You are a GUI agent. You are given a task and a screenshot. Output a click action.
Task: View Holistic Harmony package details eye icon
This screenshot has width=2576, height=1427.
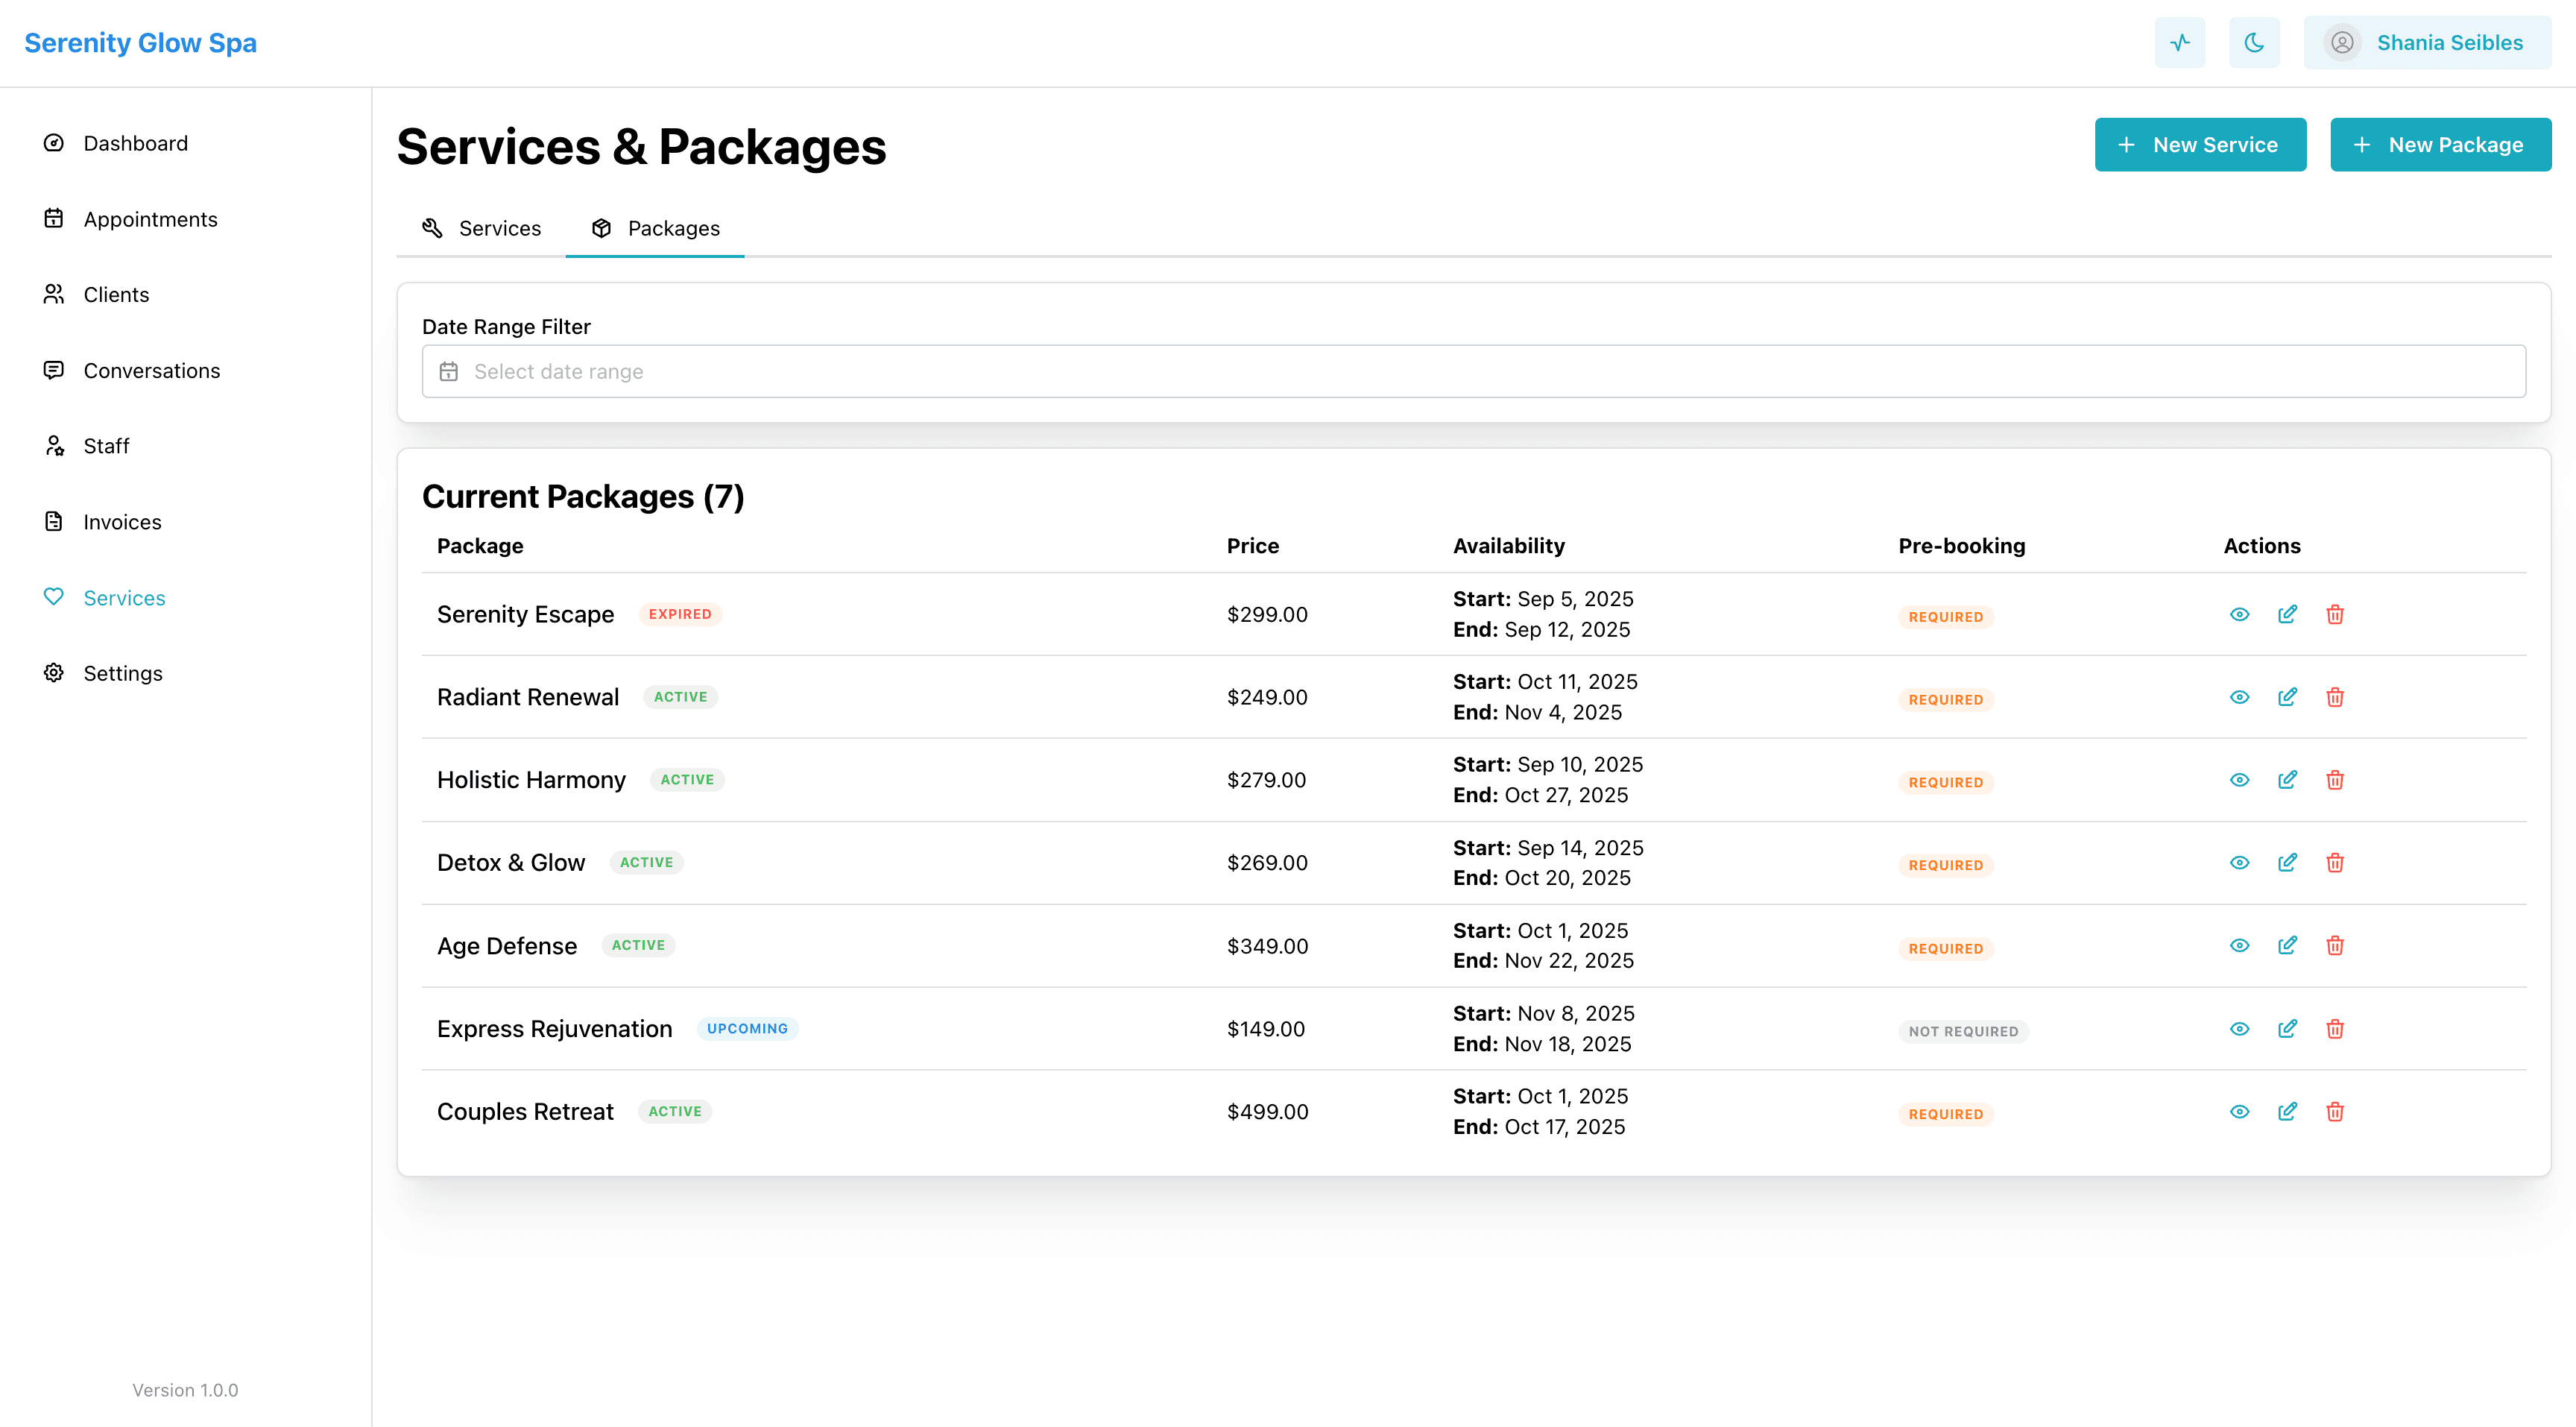(2239, 780)
